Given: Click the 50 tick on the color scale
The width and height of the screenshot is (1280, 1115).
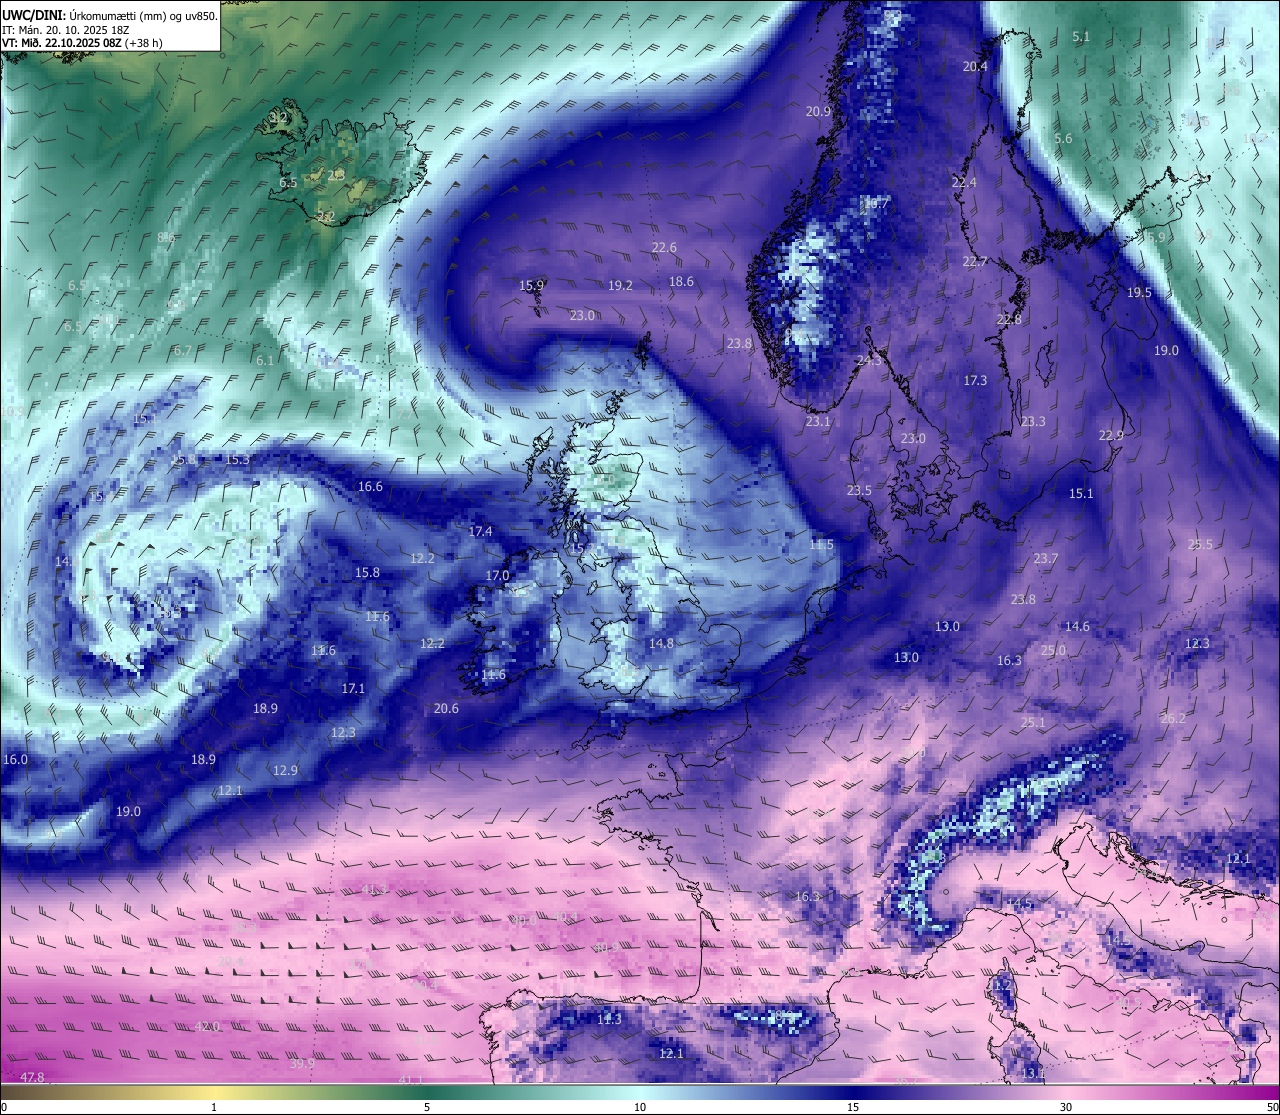Looking at the screenshot, I should click(1272, 1108).
